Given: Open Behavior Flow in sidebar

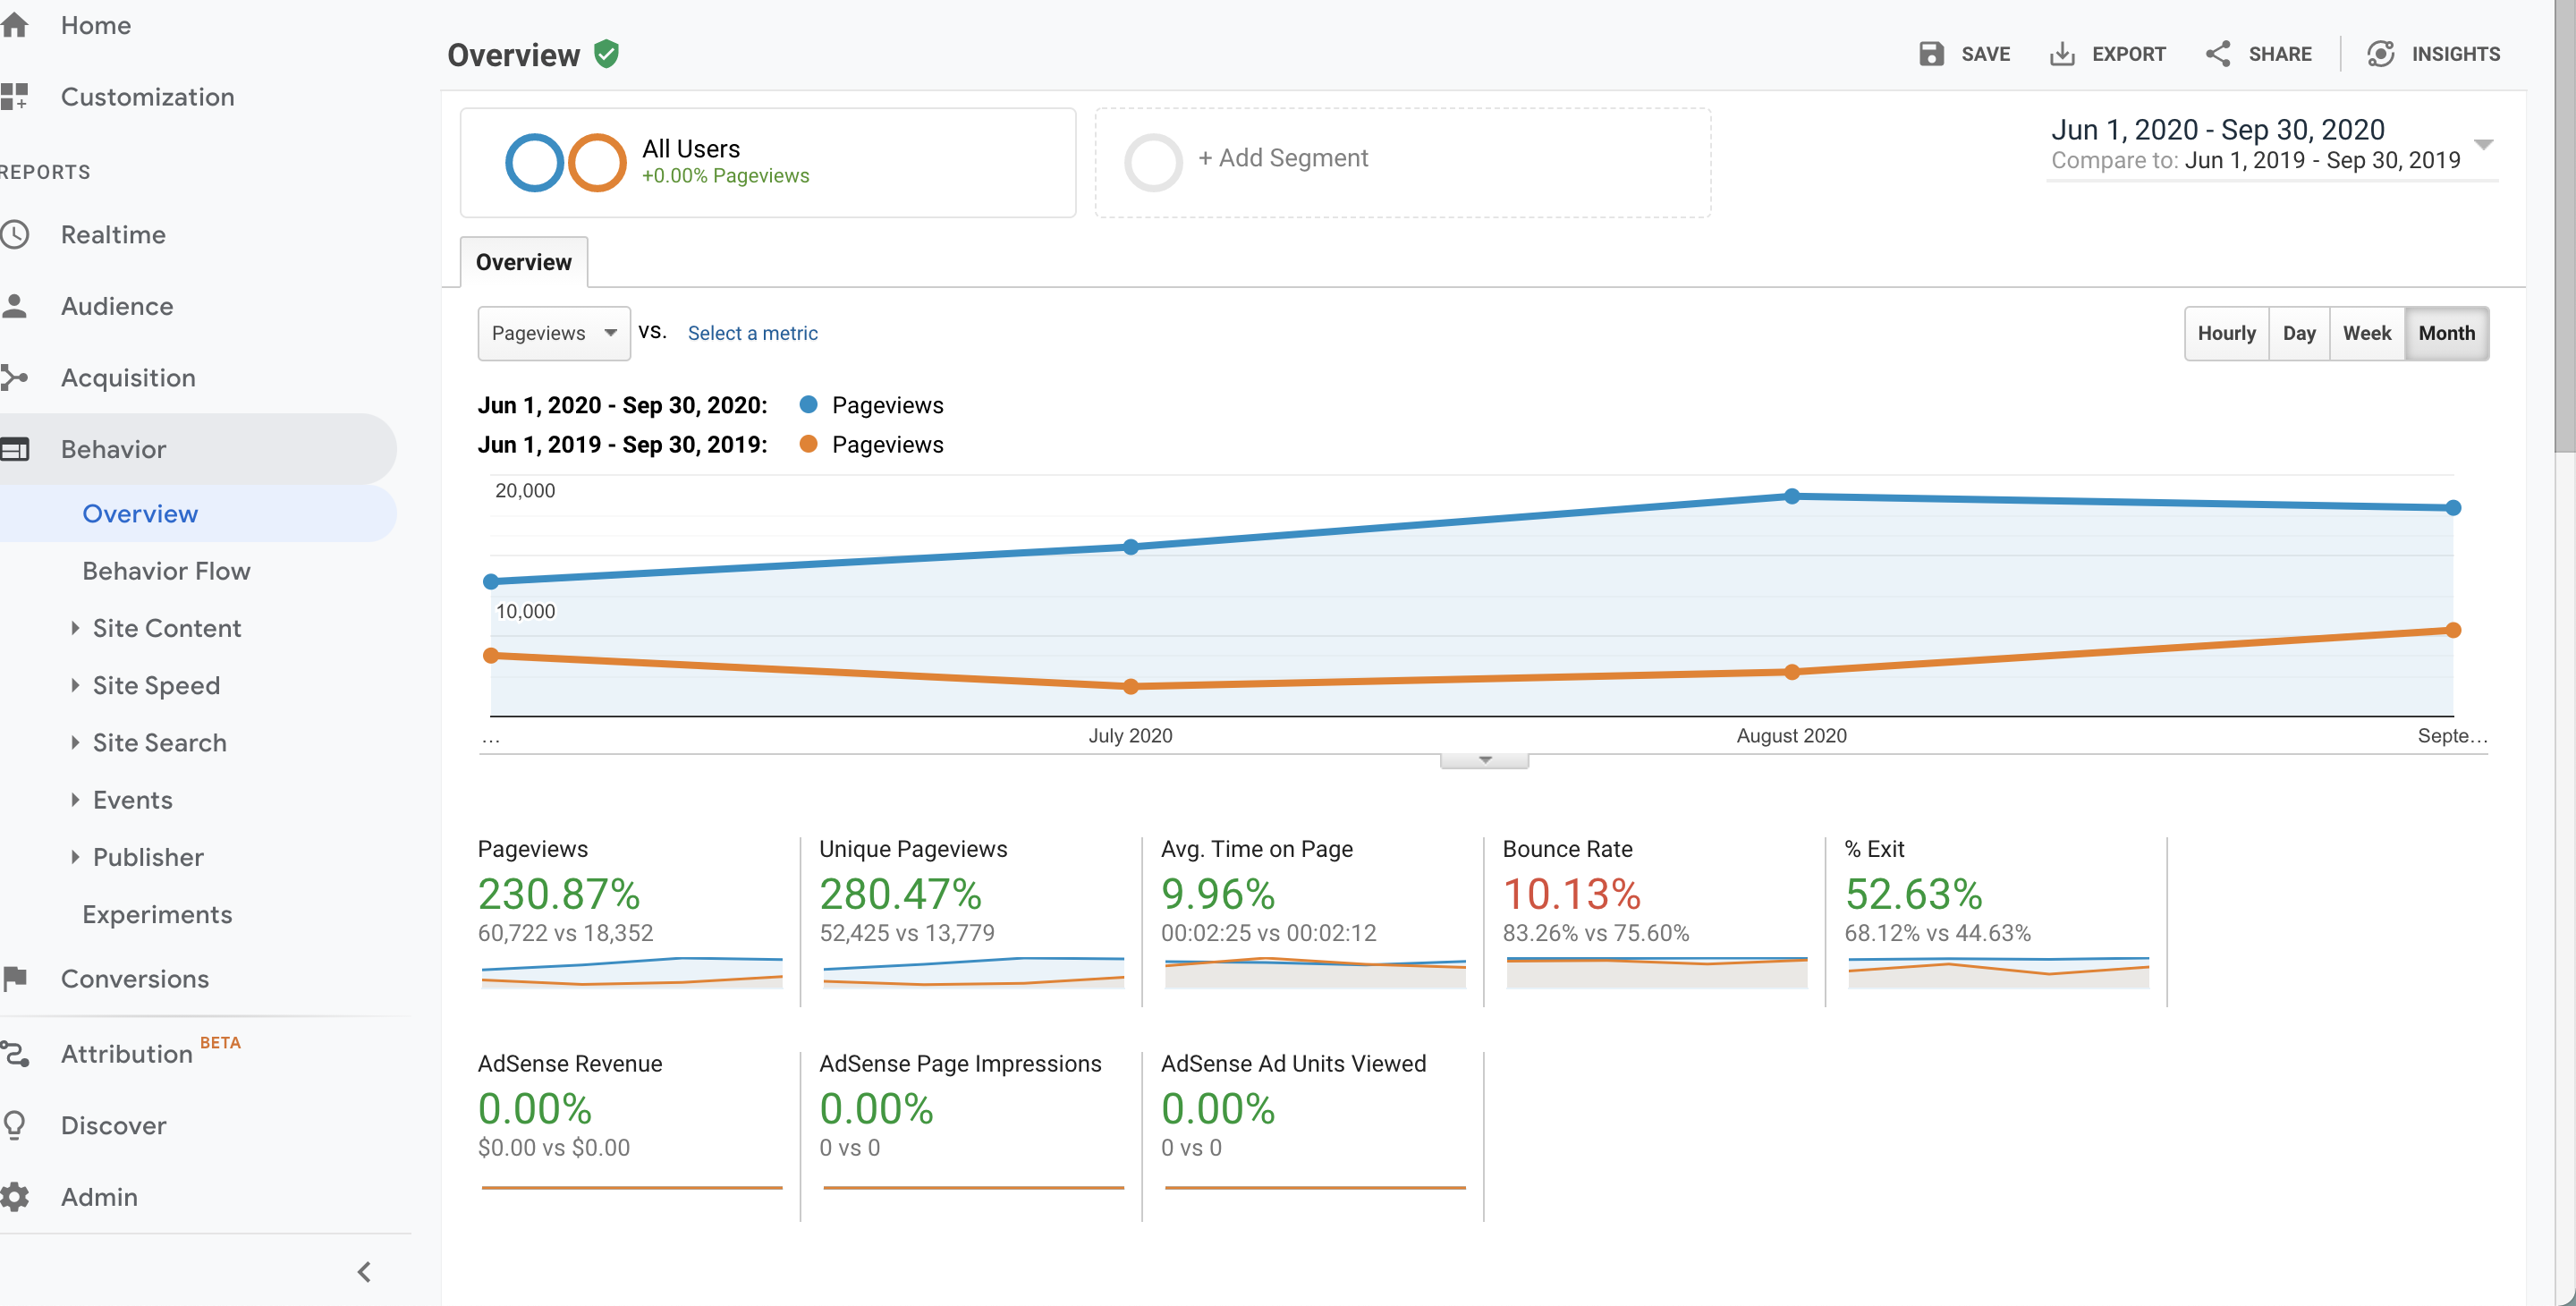Looking at the screenshot, I should click(166, 571).
